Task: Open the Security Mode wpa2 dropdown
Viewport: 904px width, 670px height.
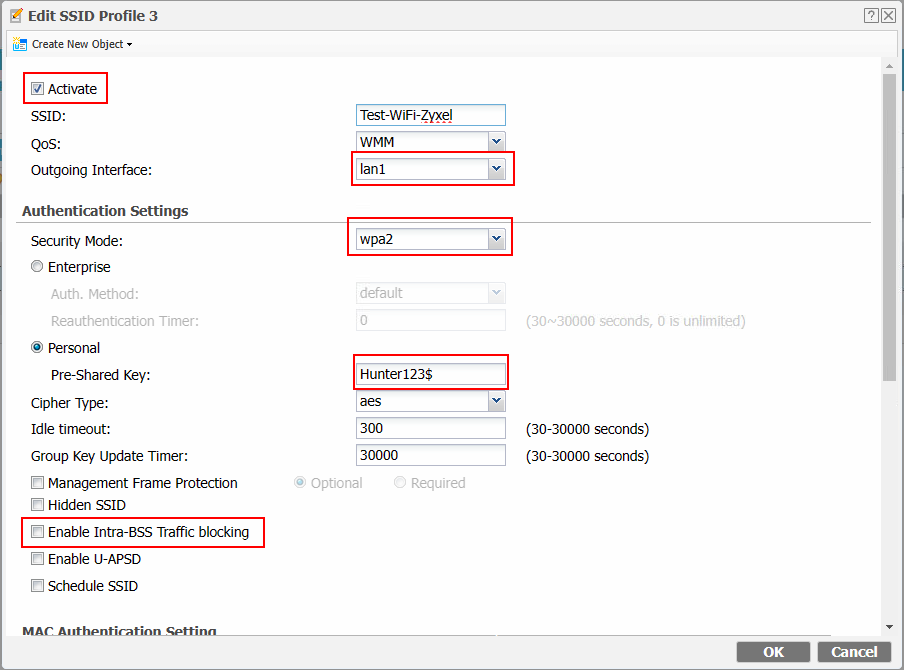Action: tap(496, 238)
